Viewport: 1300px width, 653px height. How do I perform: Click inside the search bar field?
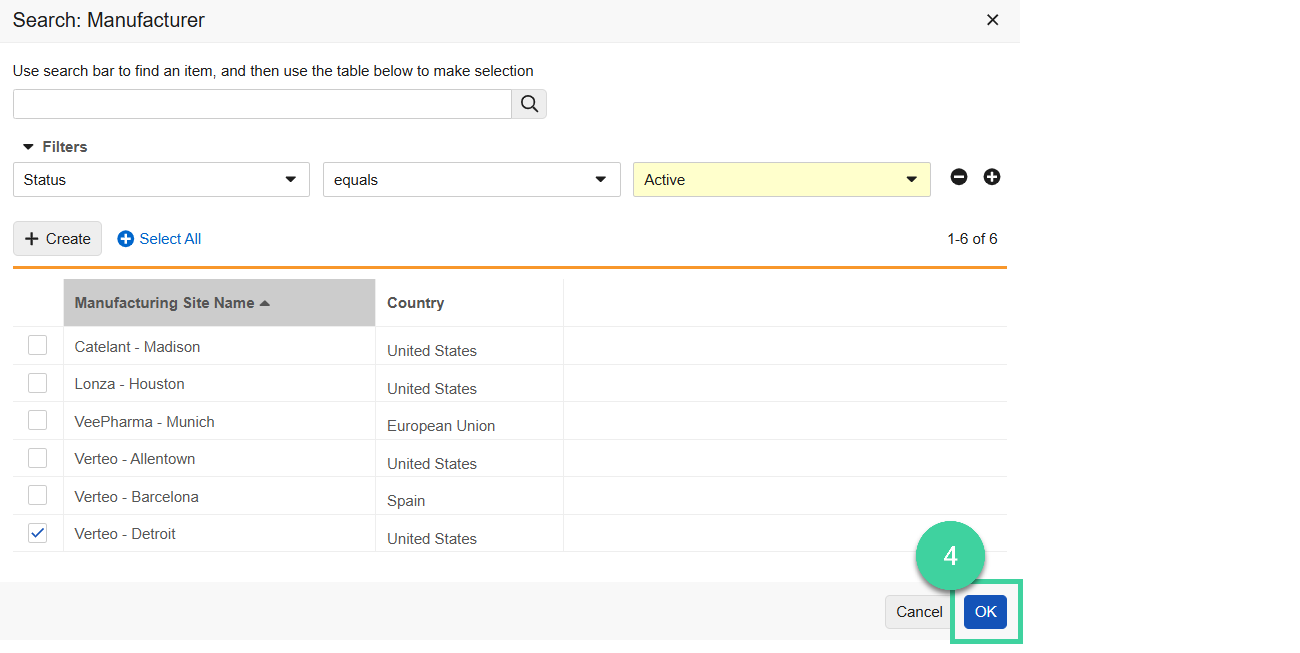[x=262, y=104]
